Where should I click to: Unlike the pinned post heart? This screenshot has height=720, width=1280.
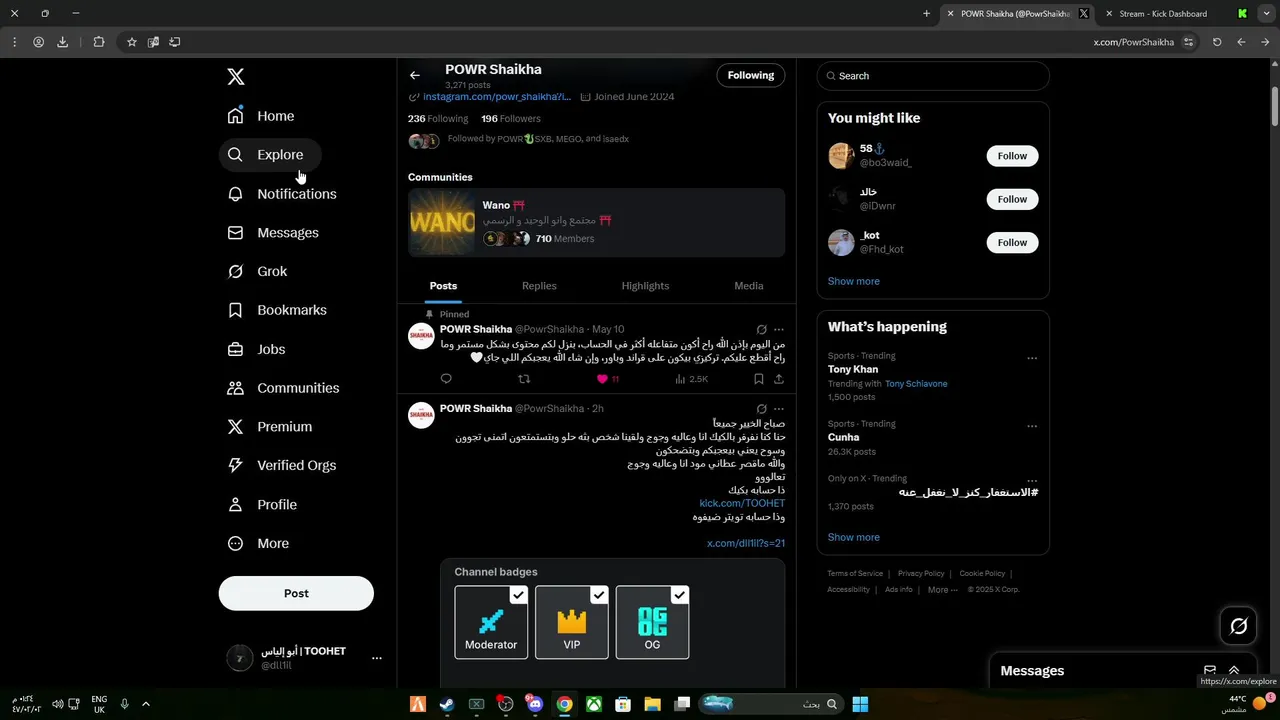point(602,379)
